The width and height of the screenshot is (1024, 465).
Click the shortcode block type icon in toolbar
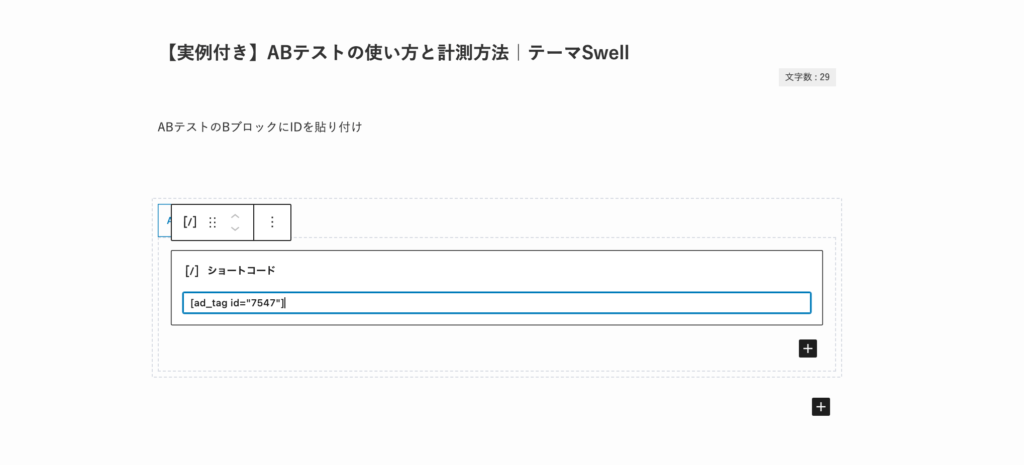click(190, 222)
